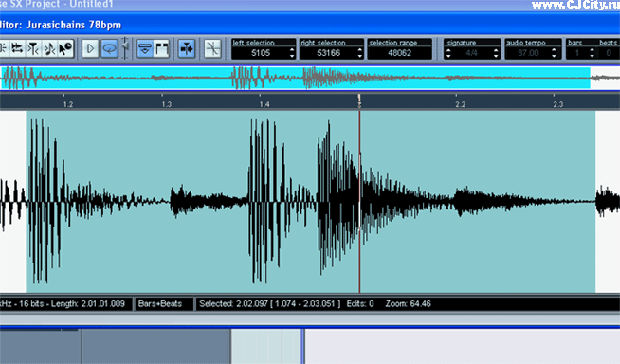Click the Selected 2.02.097 status text
620x364 pixels.
pos(270,304)
